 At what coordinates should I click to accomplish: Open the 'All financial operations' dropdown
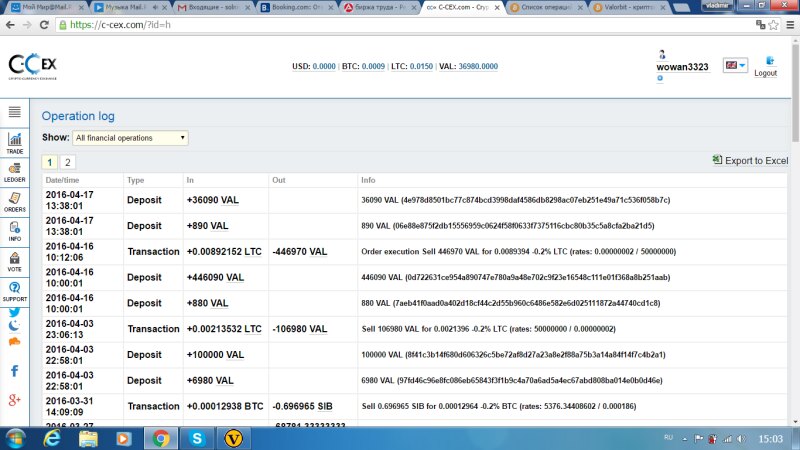(130, 138)
